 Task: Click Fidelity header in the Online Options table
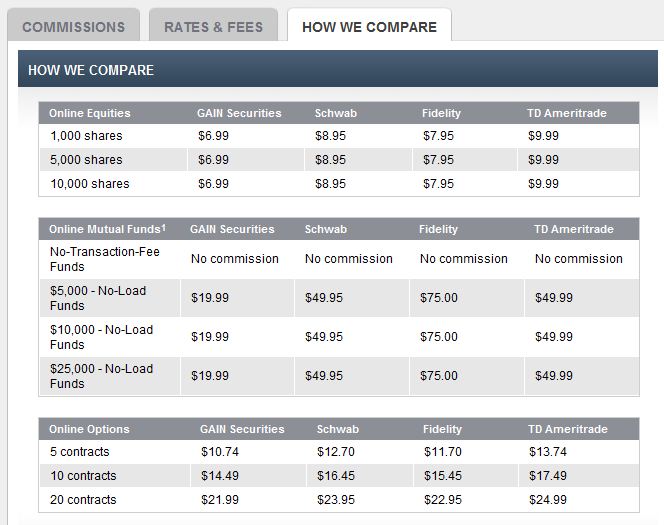coord(441,429)
